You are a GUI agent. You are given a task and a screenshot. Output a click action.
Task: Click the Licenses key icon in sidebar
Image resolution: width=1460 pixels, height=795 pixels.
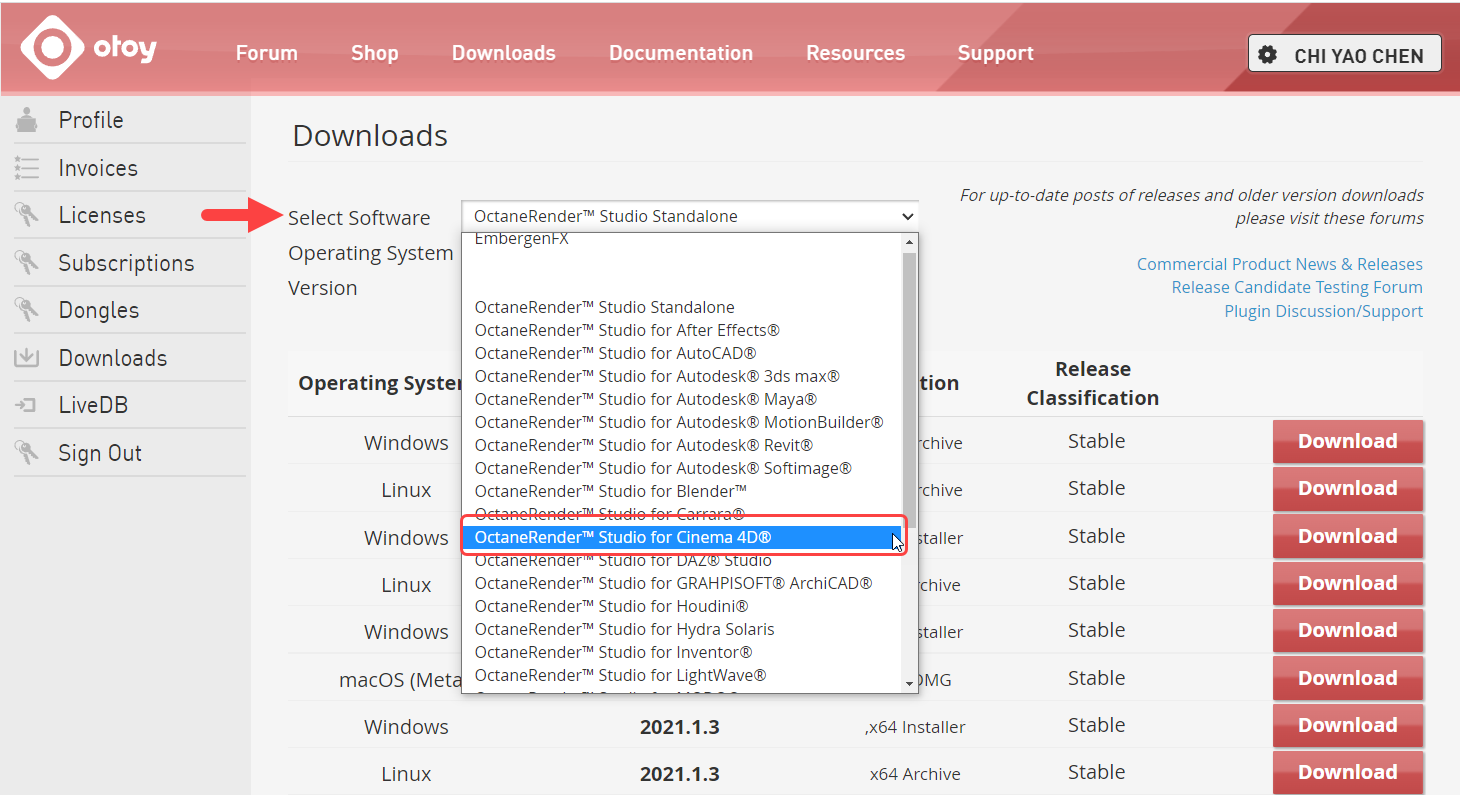click(x=27, y=215)
